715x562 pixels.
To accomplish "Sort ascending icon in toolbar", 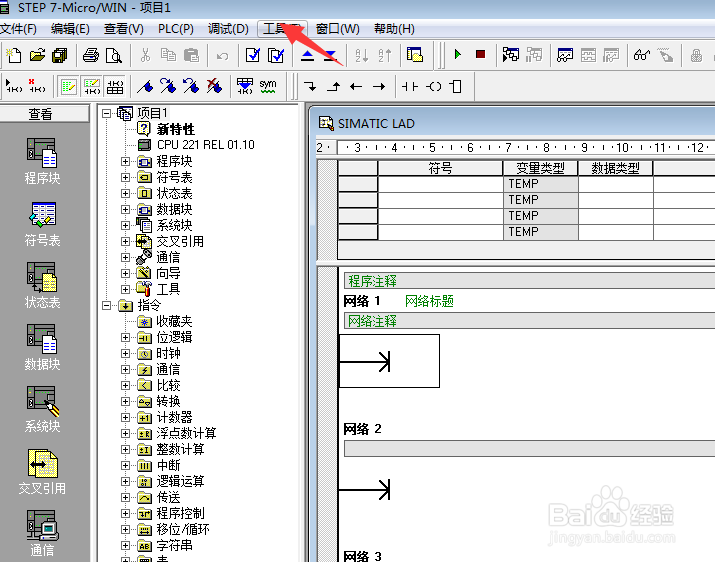I will tap(362, 55).
